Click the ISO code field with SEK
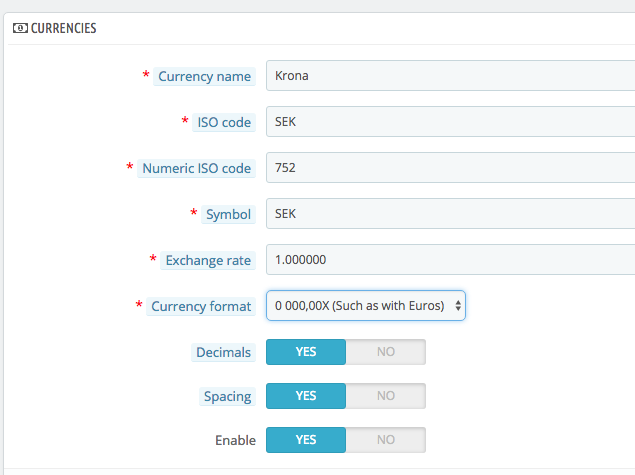 [x=450, y=121]
